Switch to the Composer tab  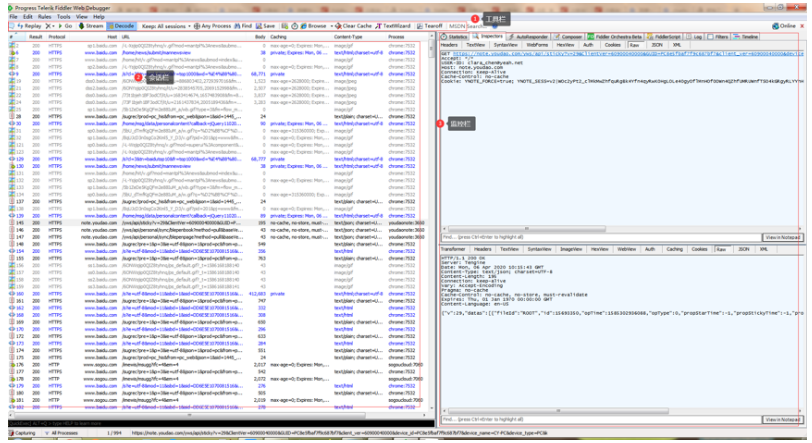(568, 37)
